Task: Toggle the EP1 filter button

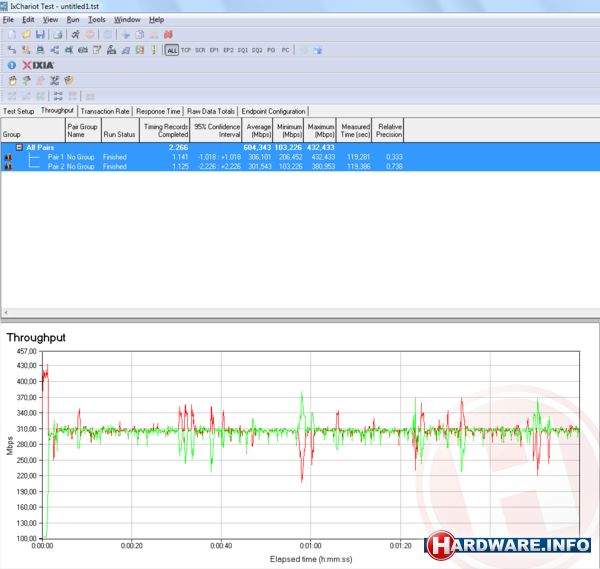Action: [x=214, y=50]
